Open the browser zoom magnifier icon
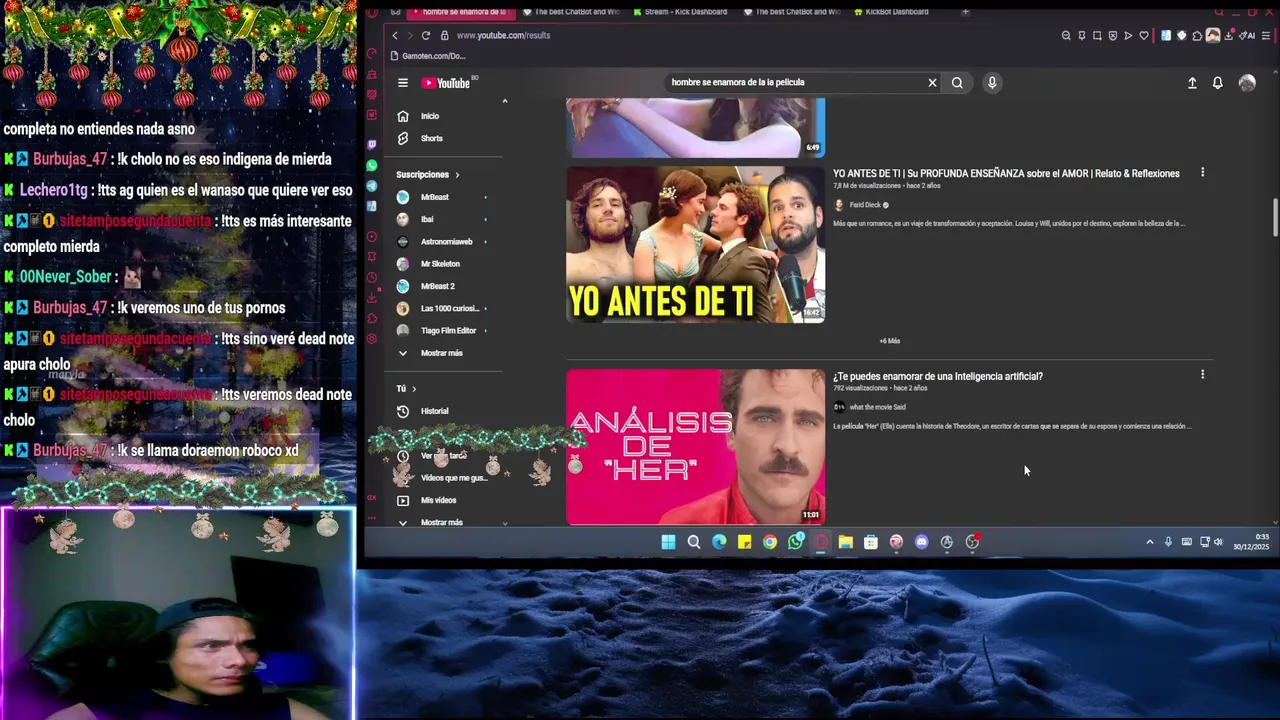The height and width of the screenshot is (720, 1280). click(x=1066, y=35)
